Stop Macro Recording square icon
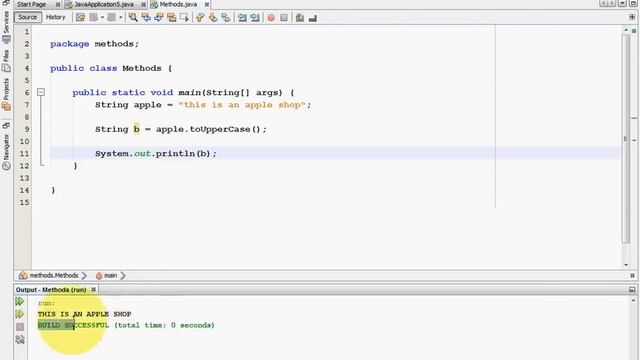 284,18
